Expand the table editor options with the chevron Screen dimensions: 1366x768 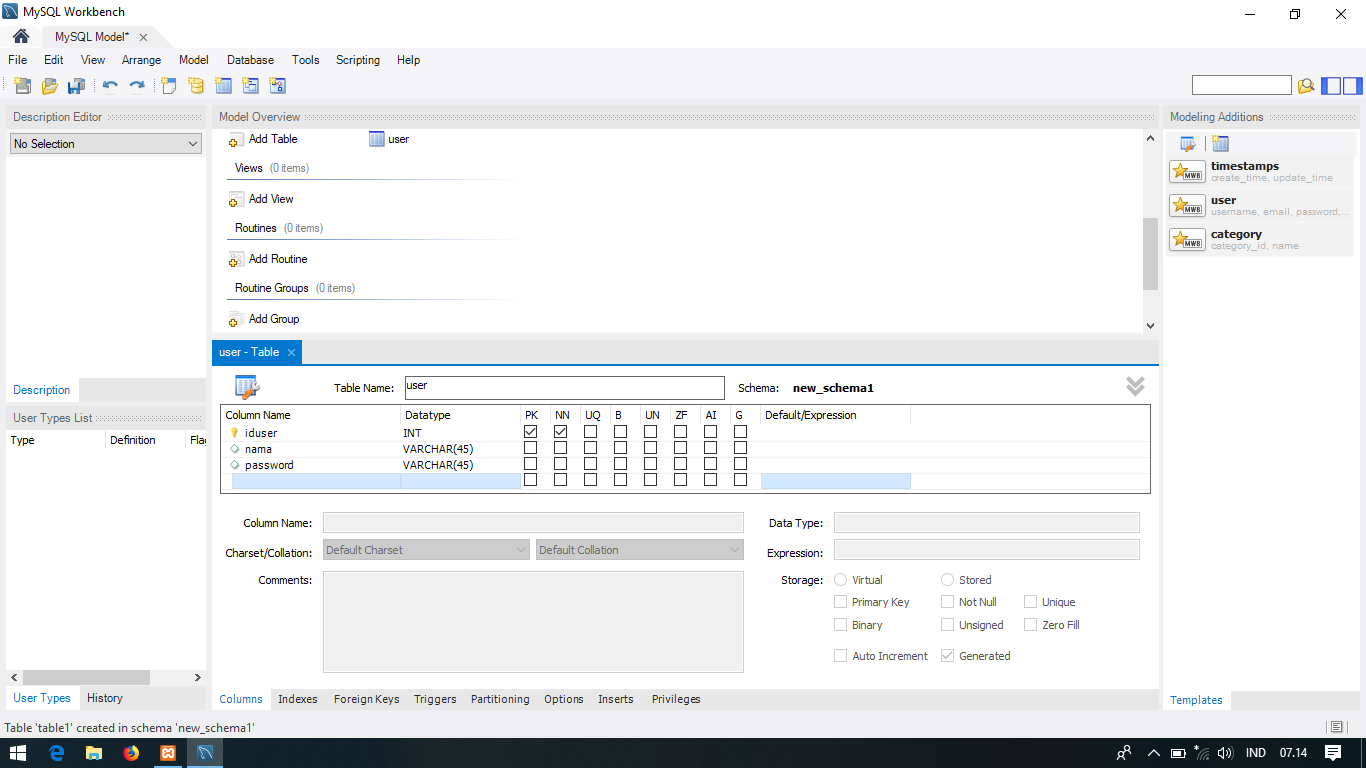click(x=1135, y=387)
